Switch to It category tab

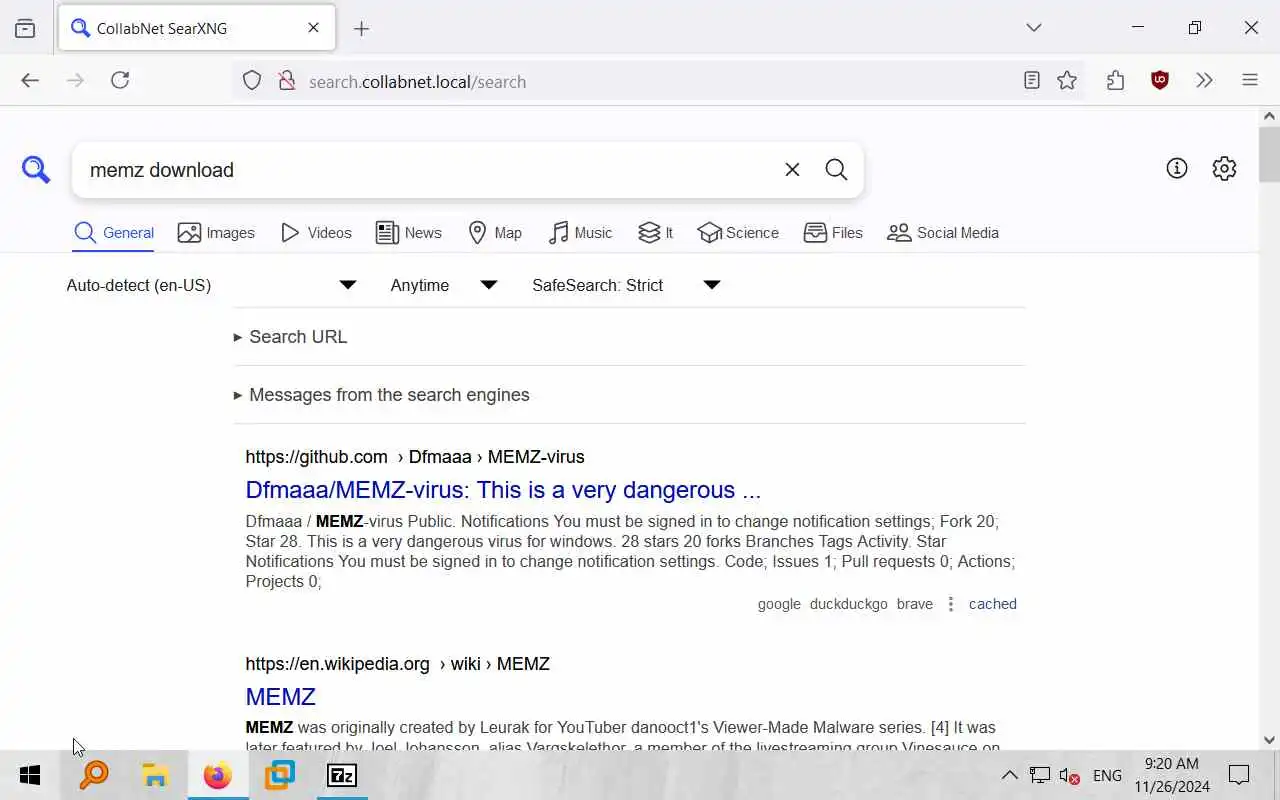[x=656, y=233]
